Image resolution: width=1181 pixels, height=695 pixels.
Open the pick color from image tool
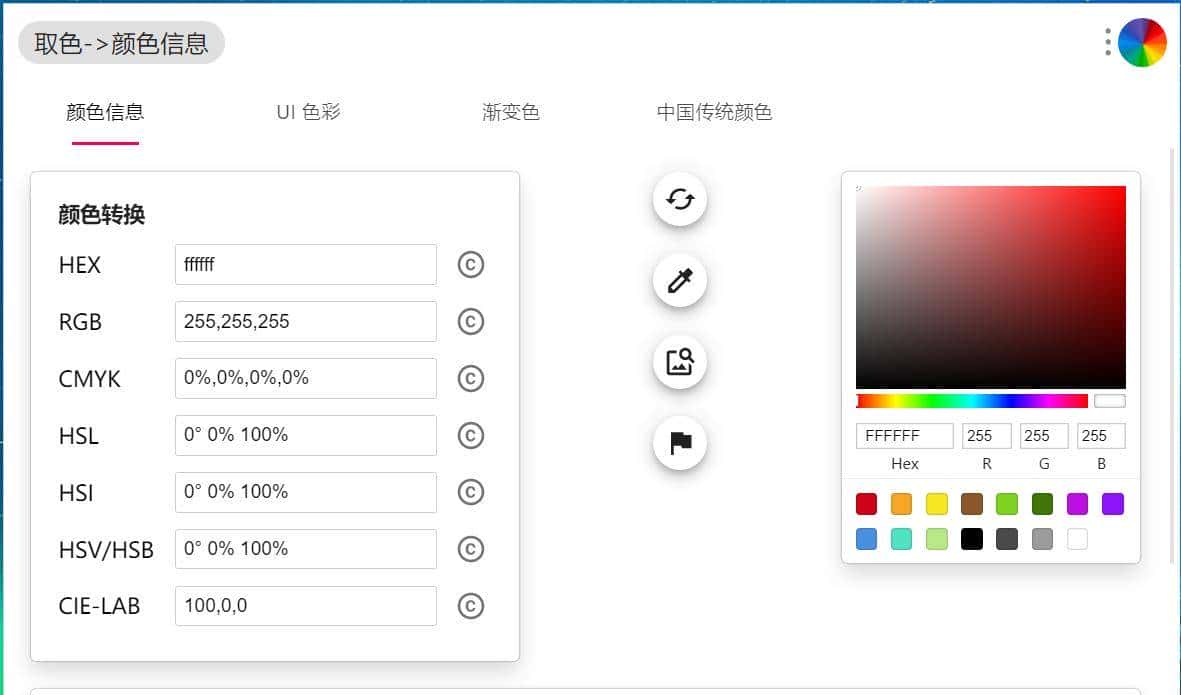pos(680,362)
